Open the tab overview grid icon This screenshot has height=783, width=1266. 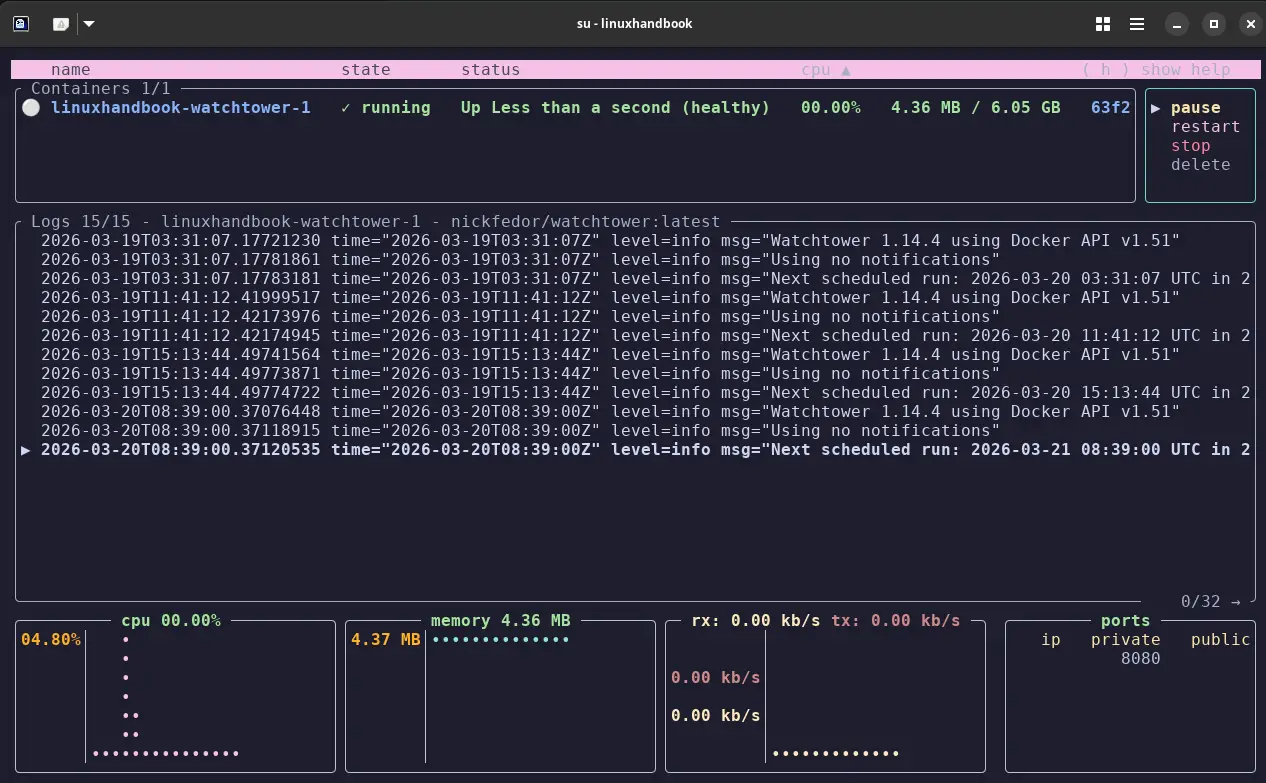pos(1102,23)
